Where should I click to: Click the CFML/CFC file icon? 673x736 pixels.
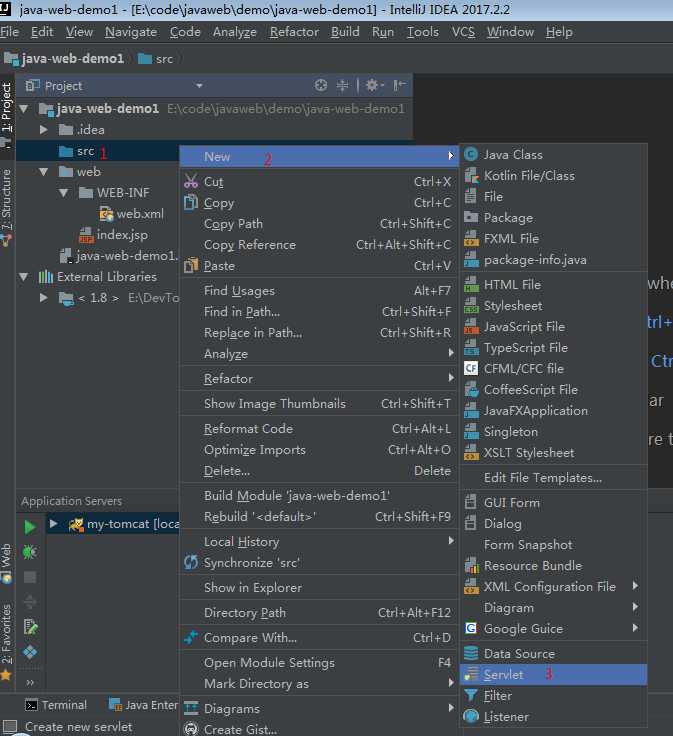471,368
